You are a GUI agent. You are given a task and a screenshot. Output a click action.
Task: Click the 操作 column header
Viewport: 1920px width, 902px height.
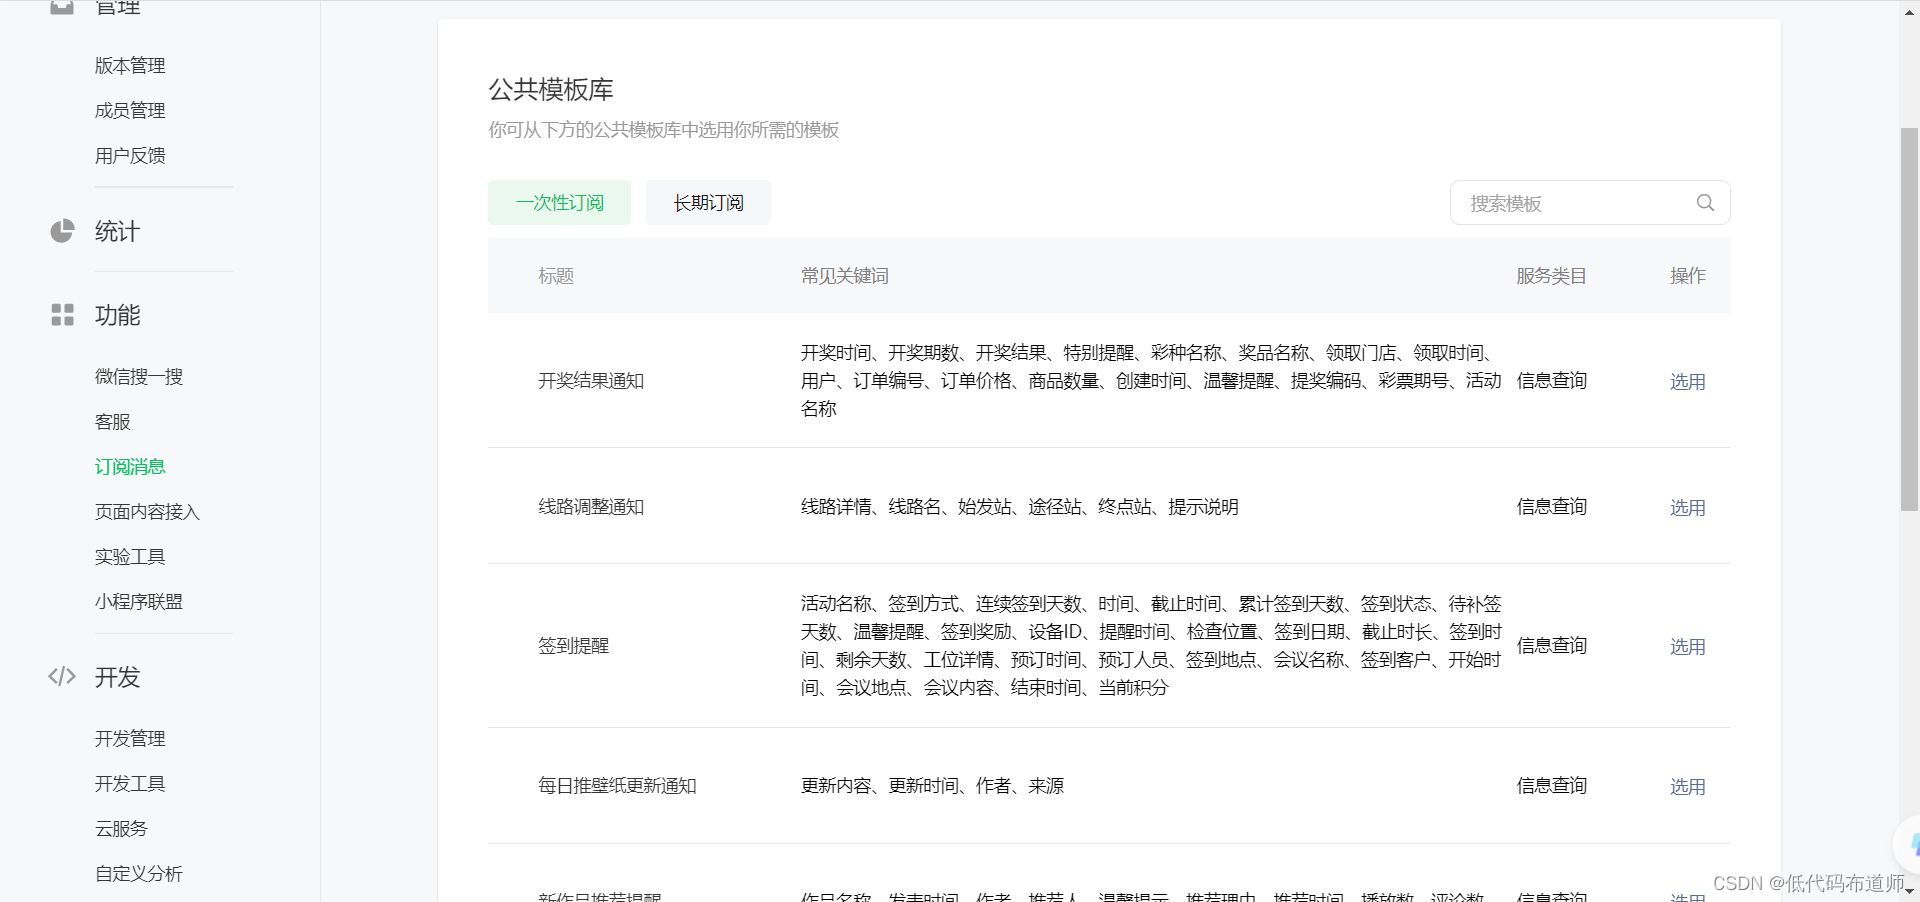1687,276
